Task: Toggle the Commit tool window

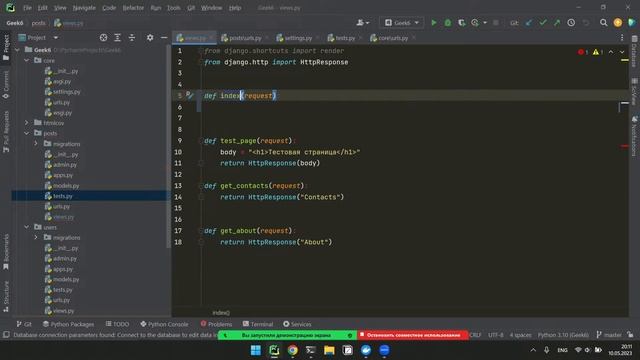Action: pyautogui.click(x=6, y=84)
